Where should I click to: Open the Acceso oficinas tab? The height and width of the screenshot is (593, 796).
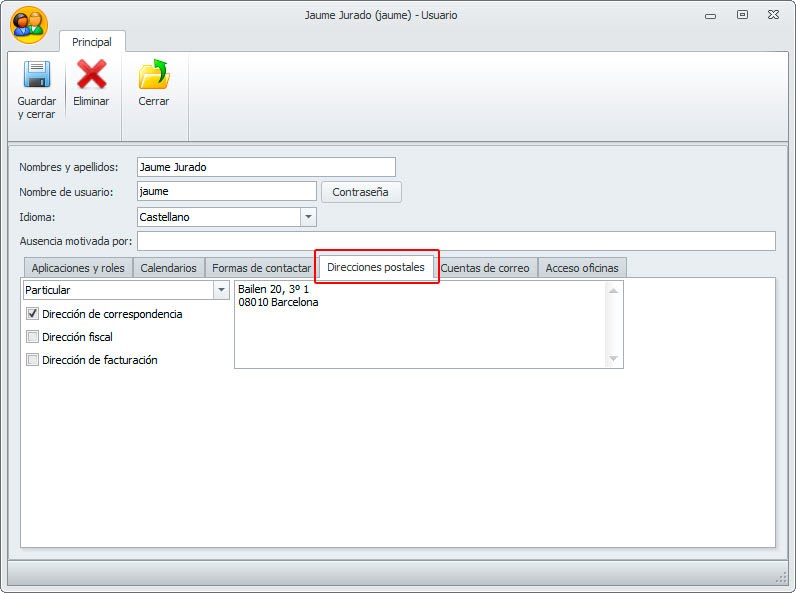click(x=582, y=268)
